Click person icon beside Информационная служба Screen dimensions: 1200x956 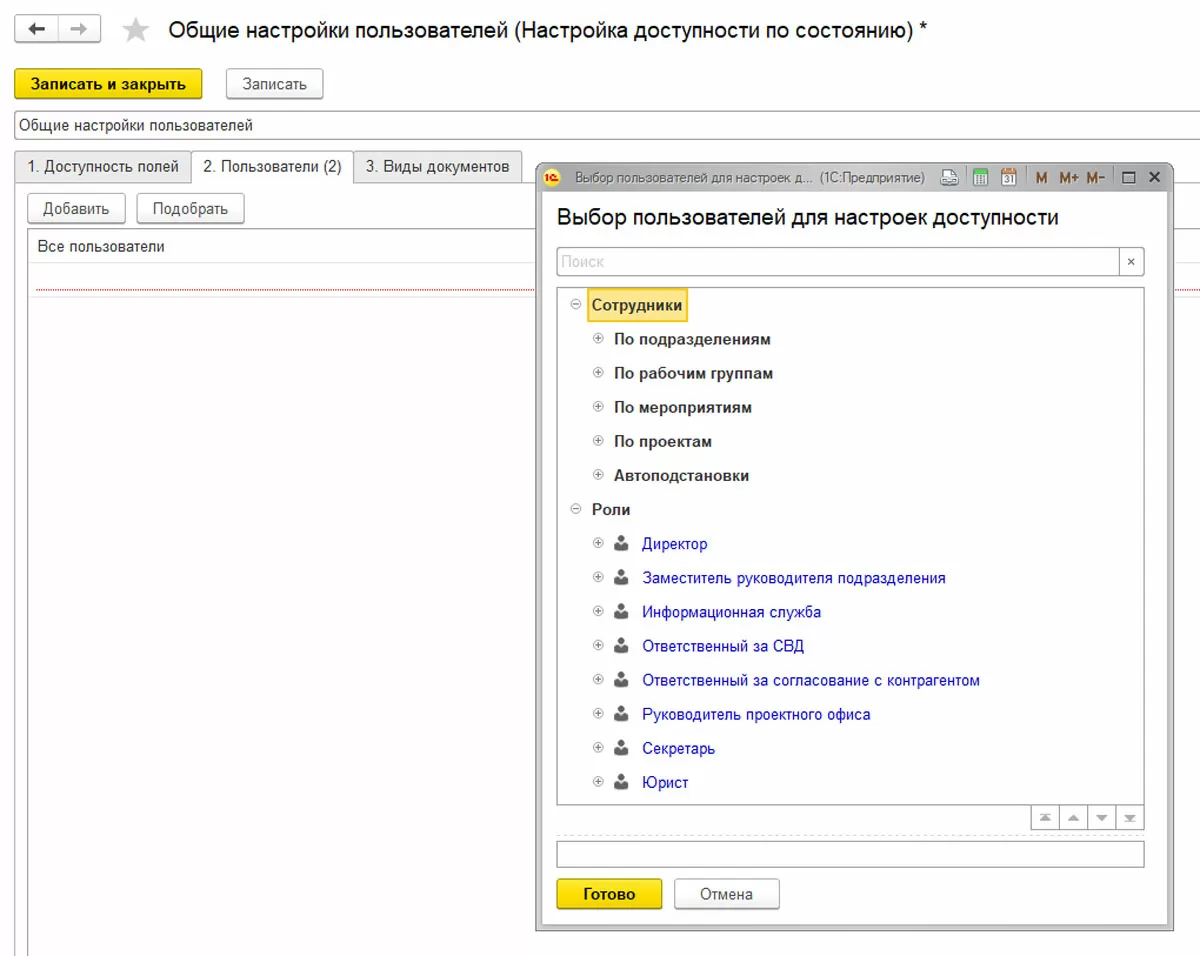click(x=621, y=612)
